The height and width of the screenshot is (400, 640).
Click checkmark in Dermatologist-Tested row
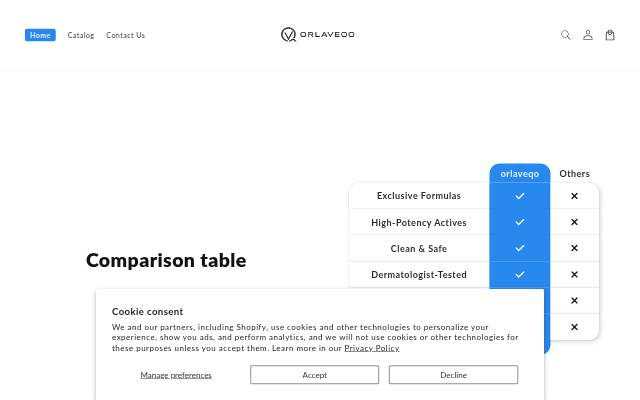pyautogui.click(x=520, y=274)
